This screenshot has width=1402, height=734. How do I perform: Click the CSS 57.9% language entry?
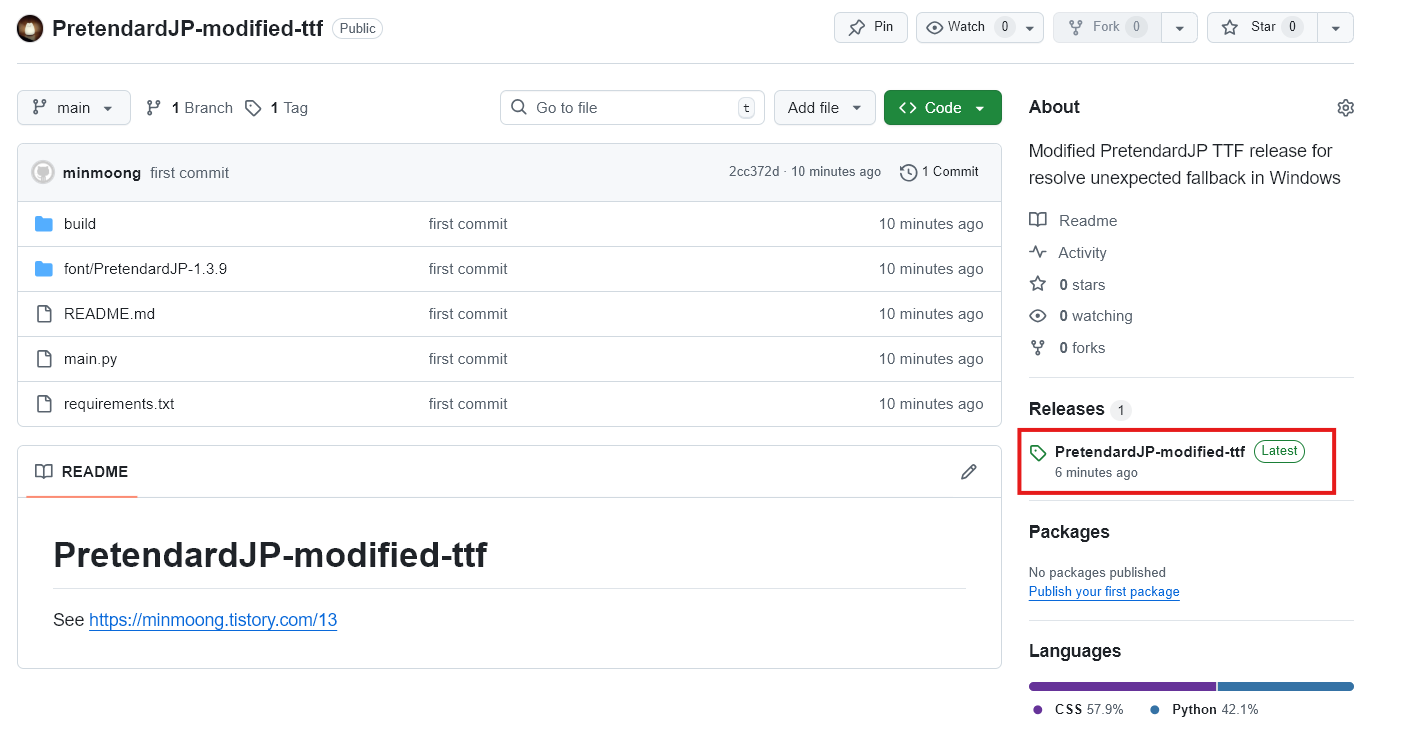click(x=1079, y=710)
